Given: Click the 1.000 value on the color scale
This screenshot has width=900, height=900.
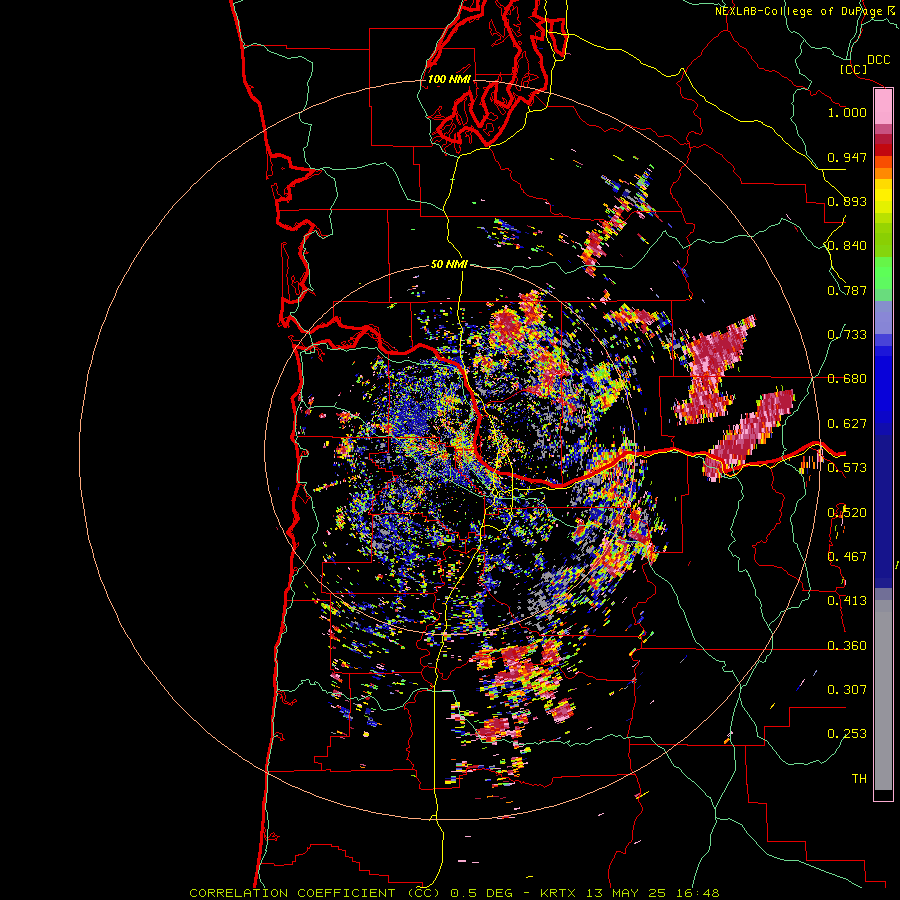Looking at the screenshot, I should coord(847,112).
